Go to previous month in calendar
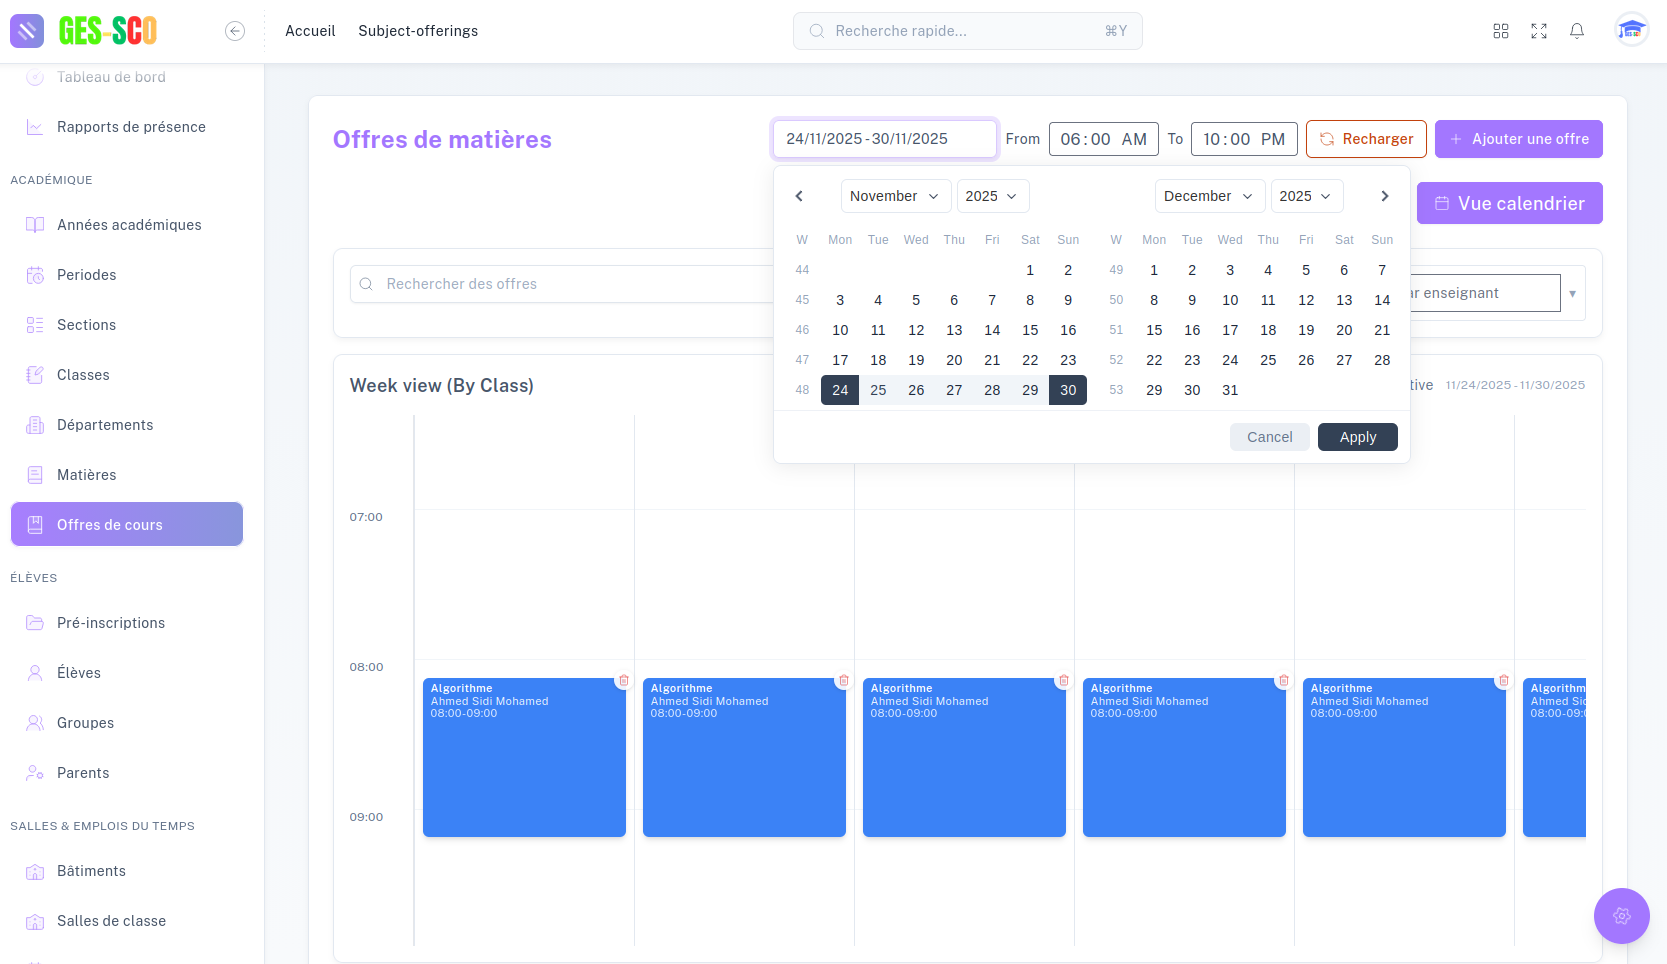Screen dimensions: 1667x964 click(x=799, y=196)
